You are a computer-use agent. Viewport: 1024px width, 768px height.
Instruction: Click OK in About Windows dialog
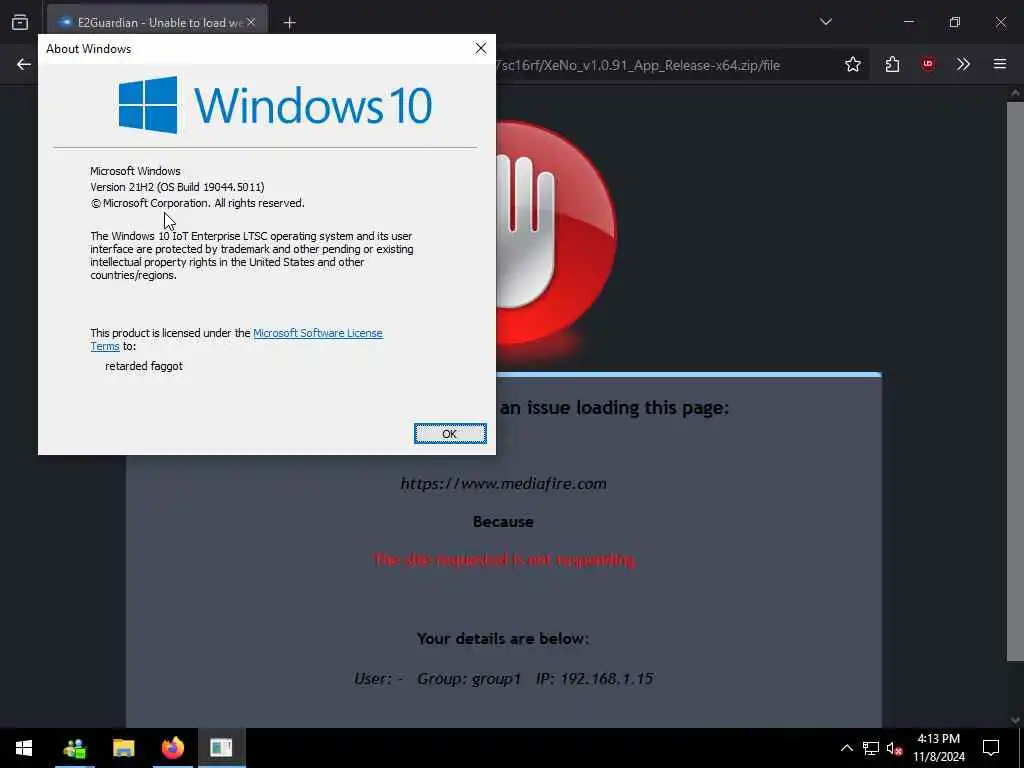point(450,434)
